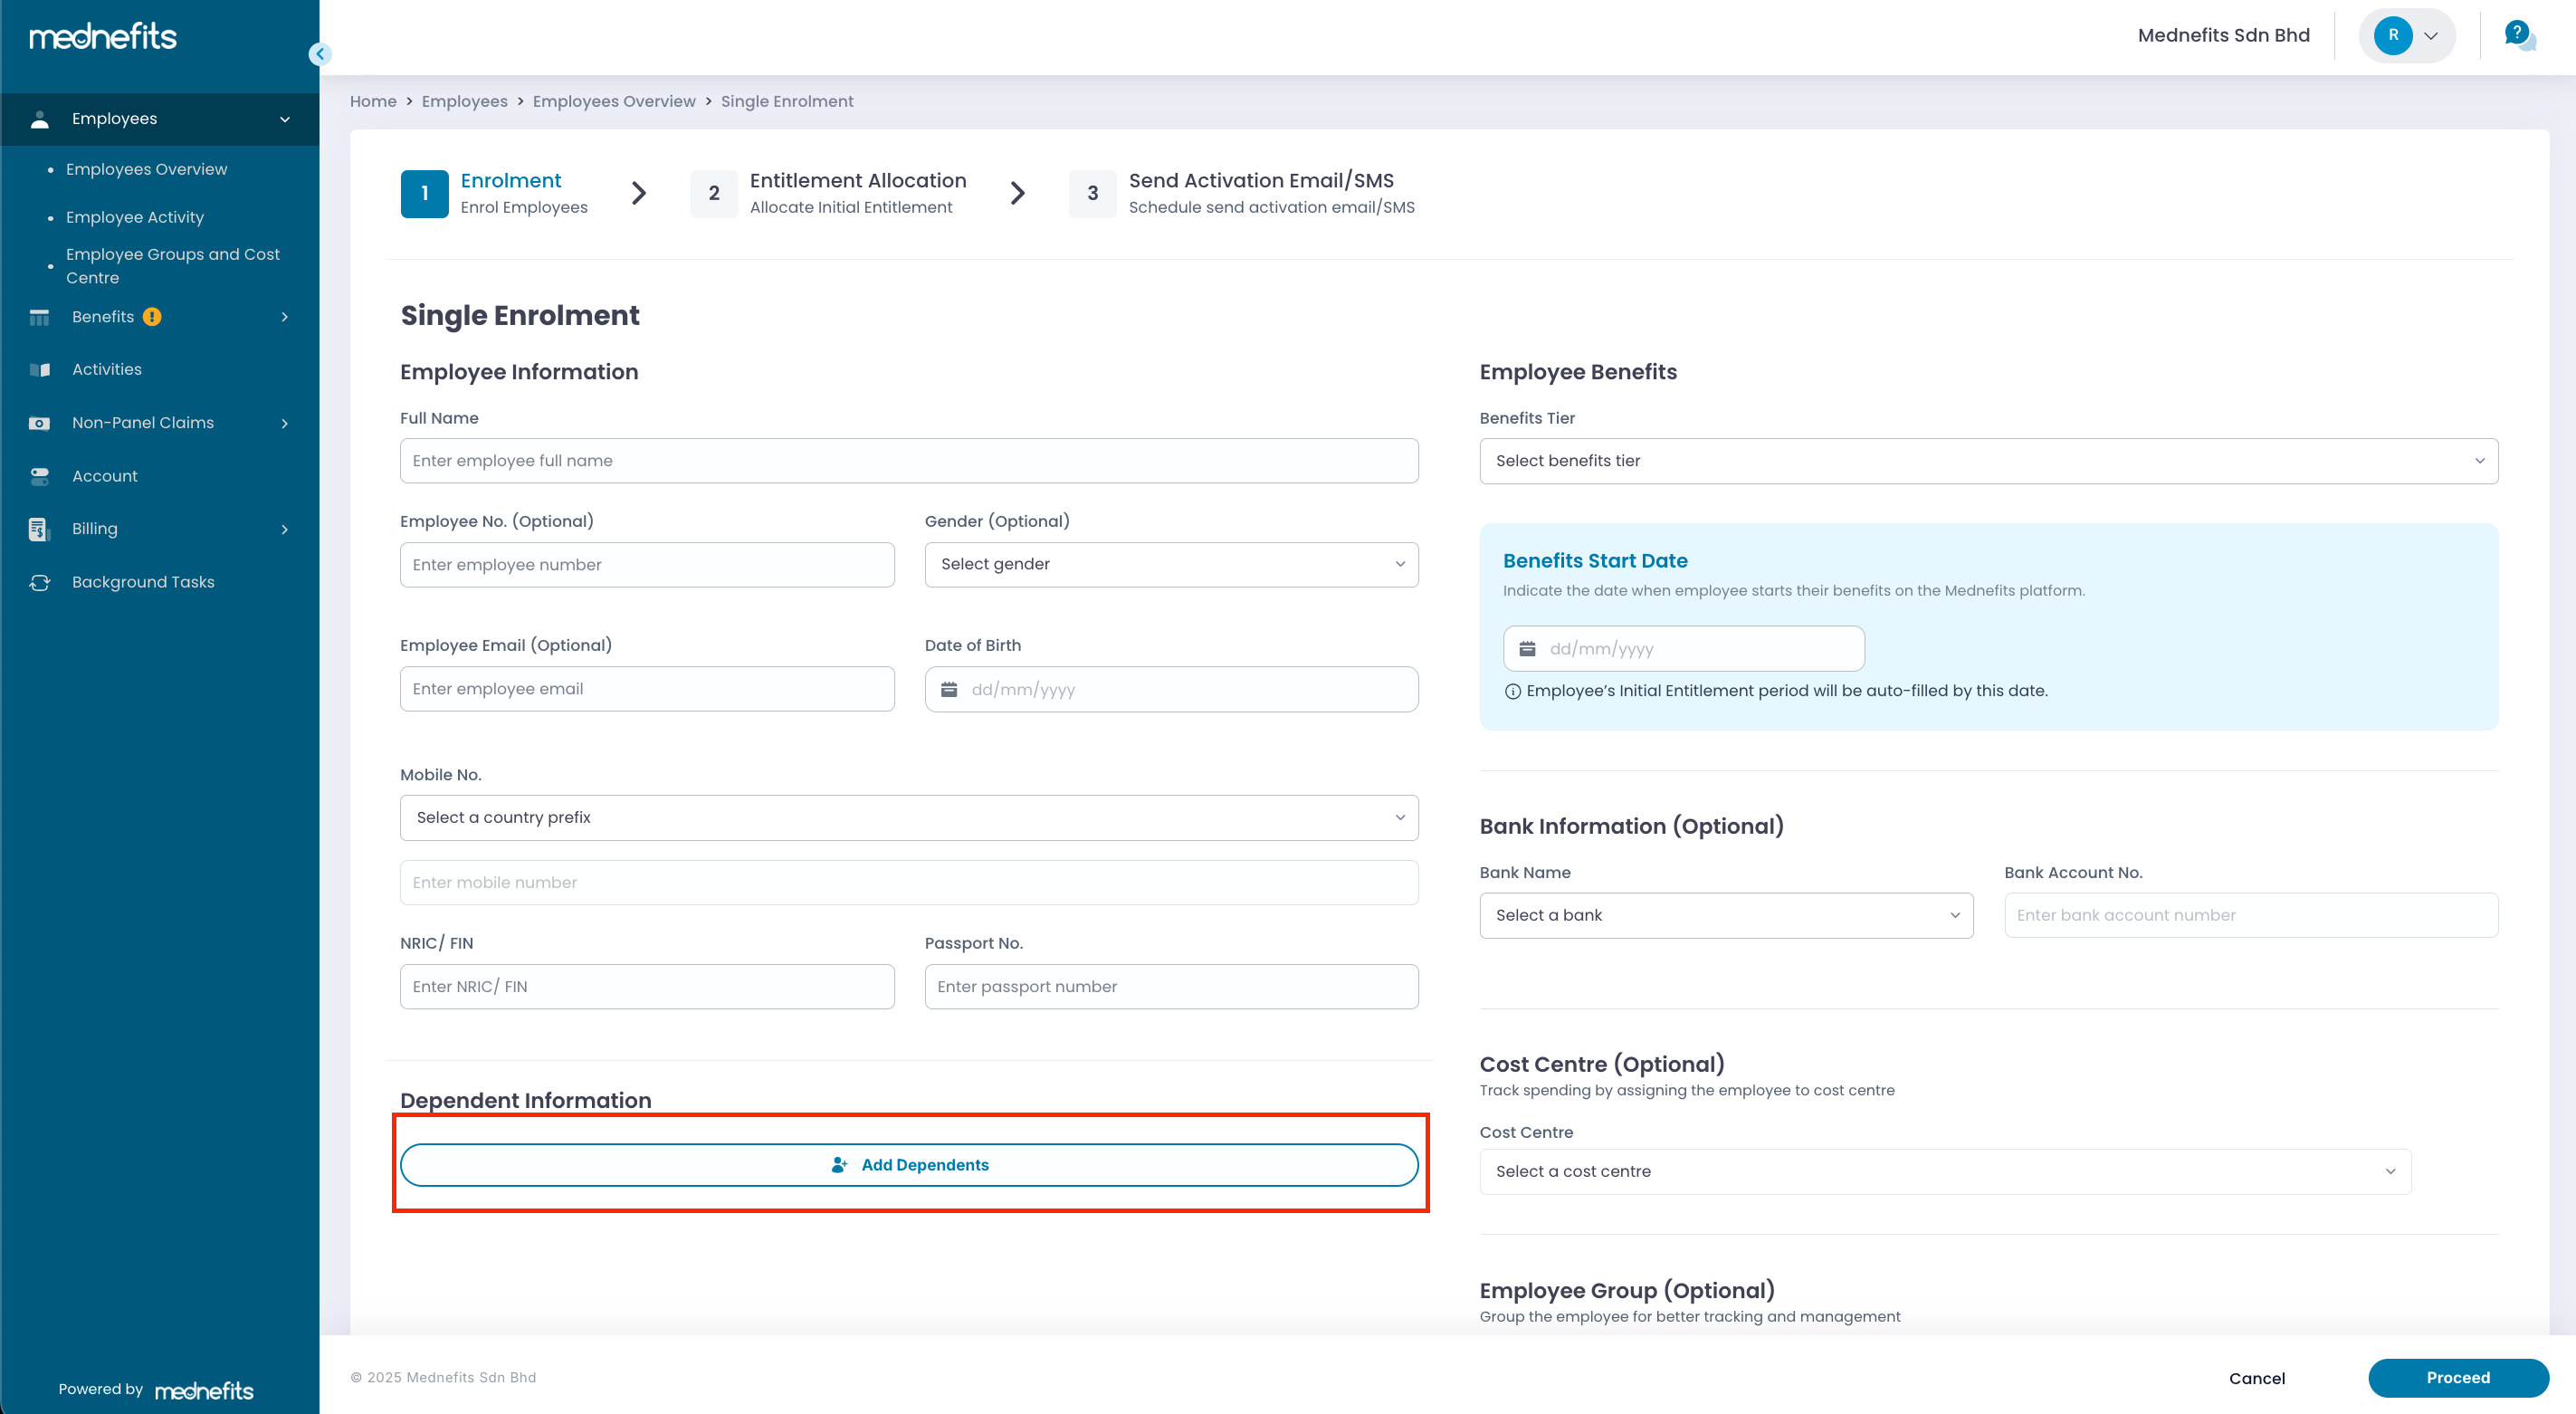This screenshot has height=1414, width=2576.
Task: Open the help chat icon
Action: [2518, 35]
